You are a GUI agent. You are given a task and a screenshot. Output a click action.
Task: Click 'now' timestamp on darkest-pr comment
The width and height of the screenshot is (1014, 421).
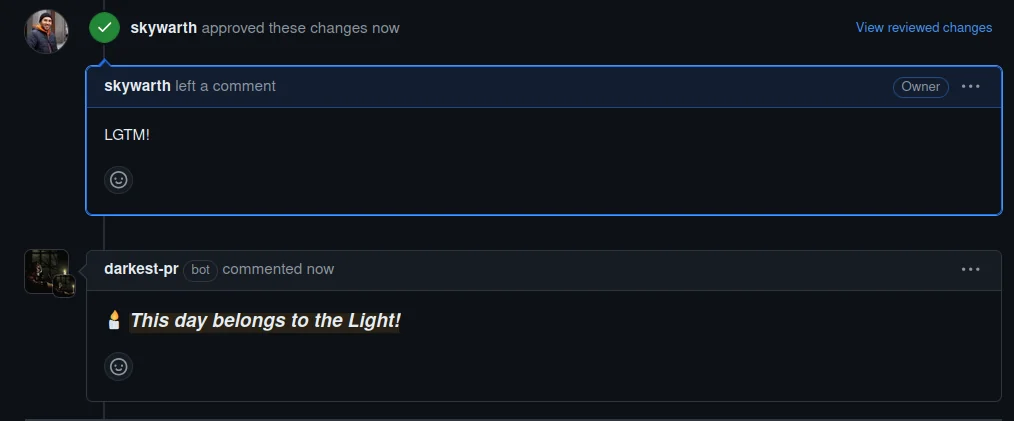click(x=321, y=269)
